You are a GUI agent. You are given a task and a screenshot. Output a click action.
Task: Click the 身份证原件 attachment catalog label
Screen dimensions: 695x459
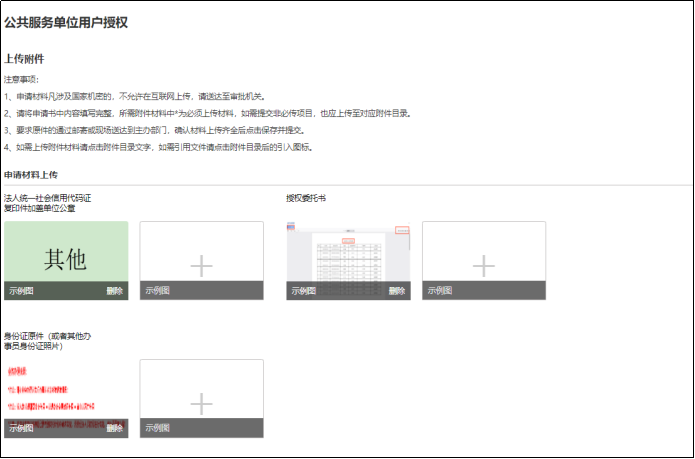coord(48,341)
